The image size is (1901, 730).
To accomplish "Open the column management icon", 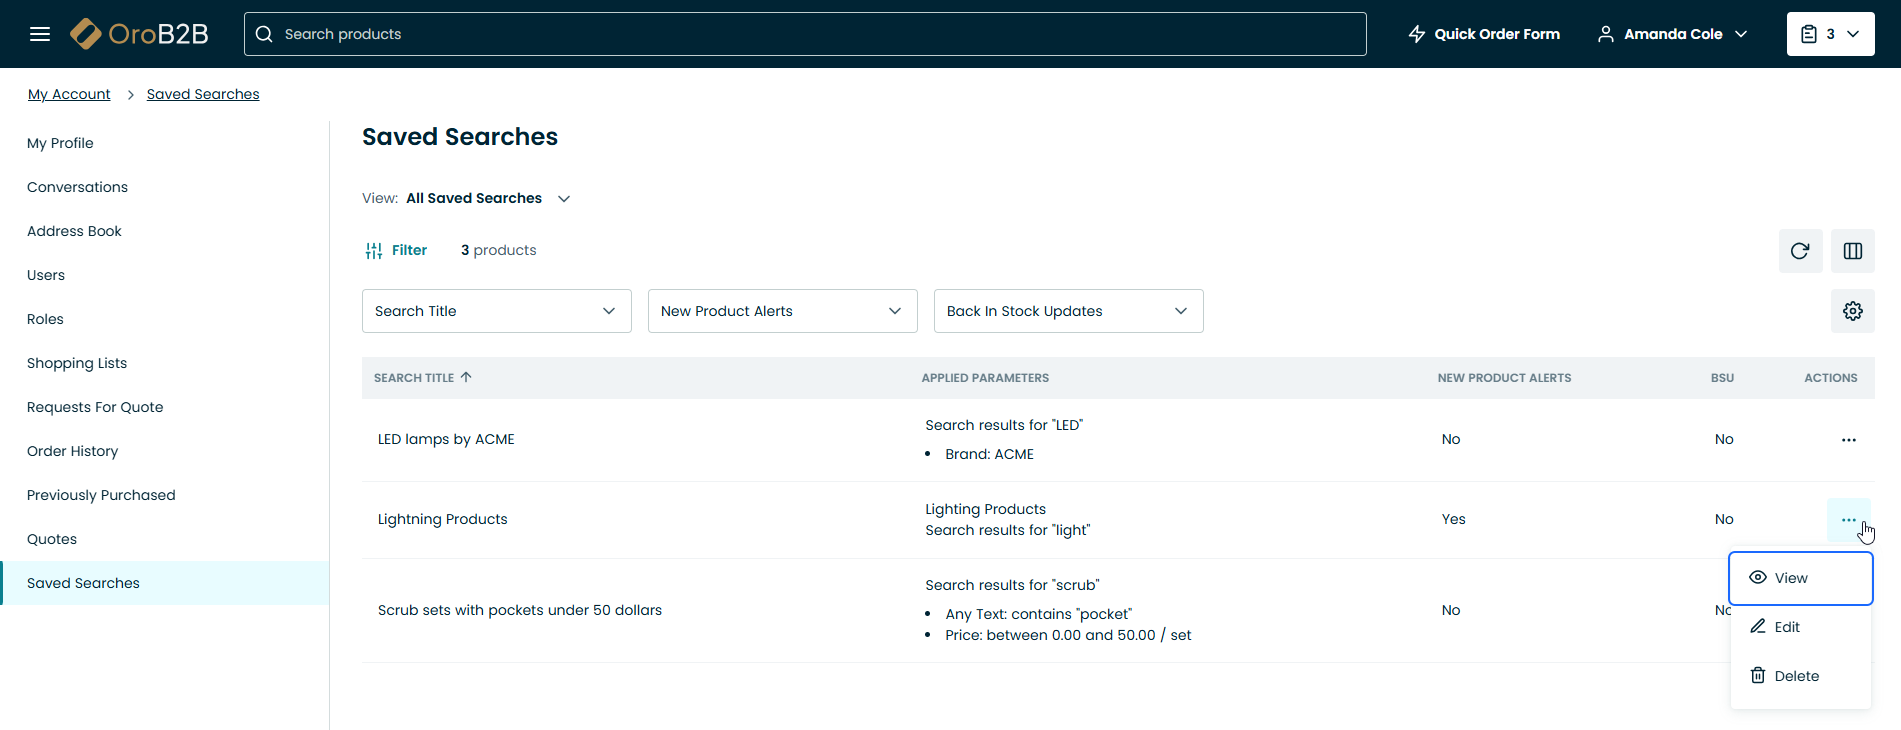I will point(1853,251).
